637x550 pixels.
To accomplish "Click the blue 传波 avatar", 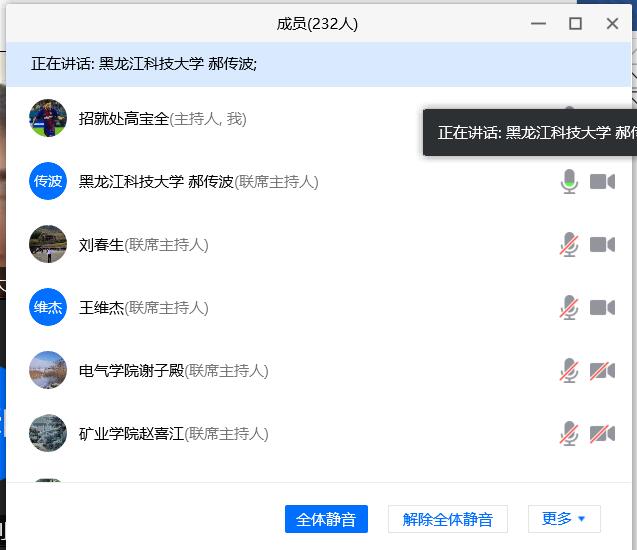I will pos(48,182).
